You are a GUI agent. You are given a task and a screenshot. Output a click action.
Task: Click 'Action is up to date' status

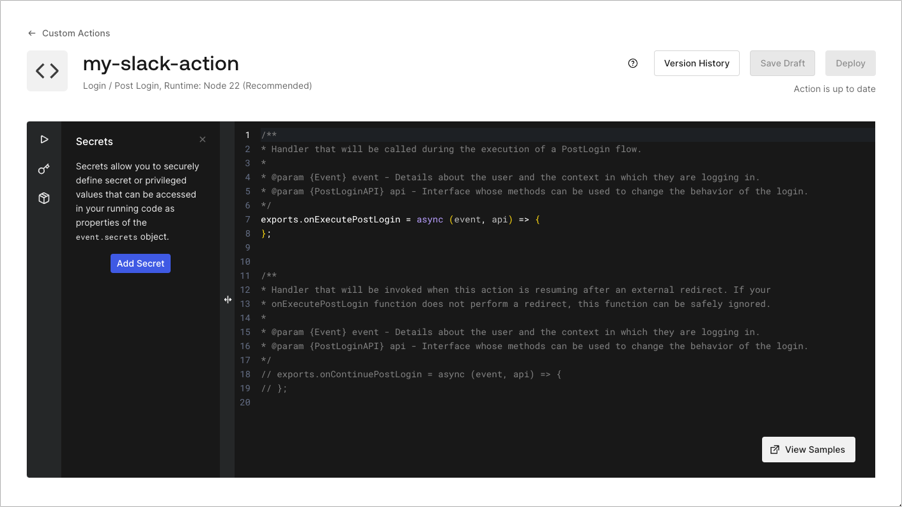click(x=834, y=89)
